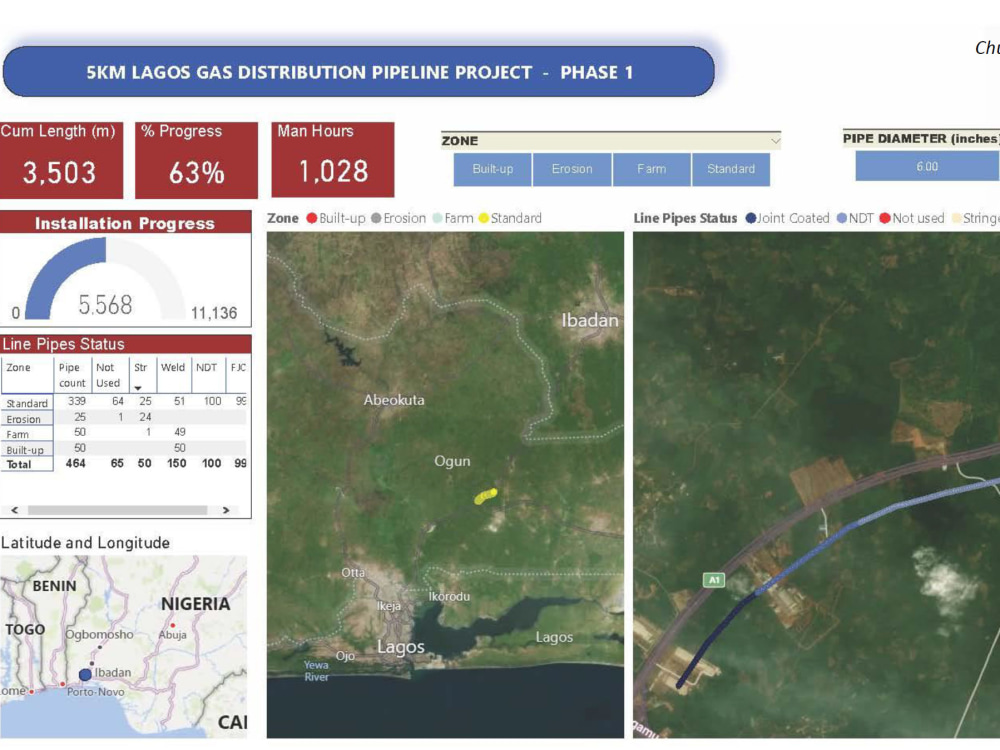Image resolution: width=1000 pixels, height=750 pixels.
Task: Select the Farm row in table
Action: pyautogui.click(x=124, y=433)
